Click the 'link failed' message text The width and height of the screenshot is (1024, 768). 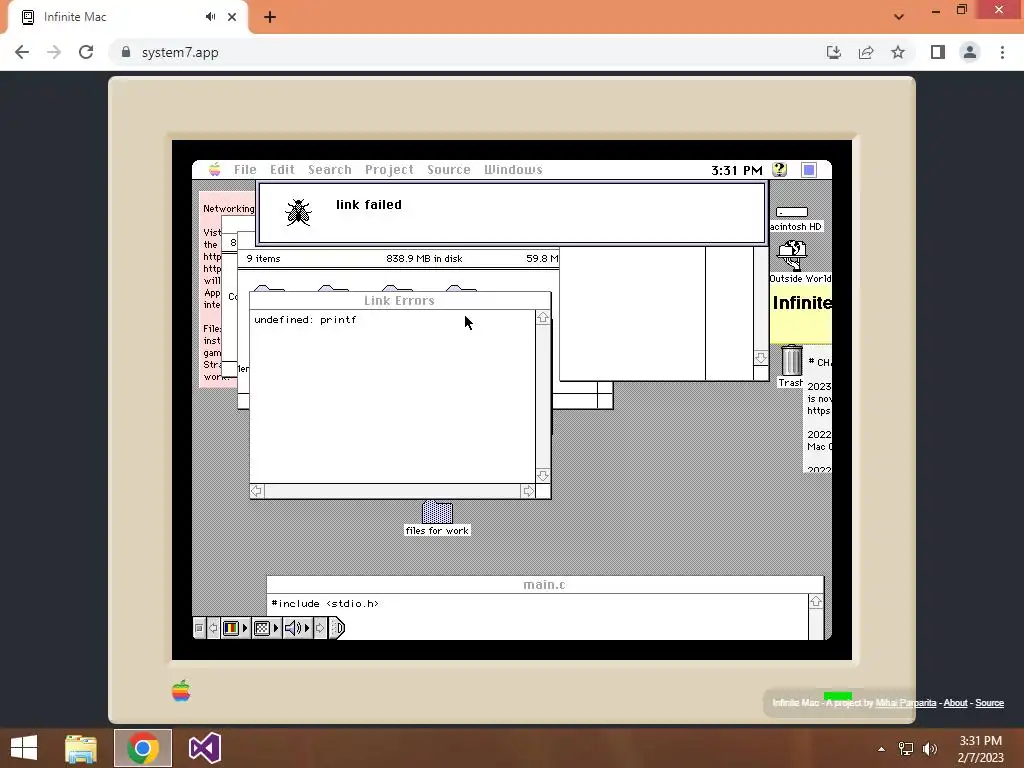[369, 204]
